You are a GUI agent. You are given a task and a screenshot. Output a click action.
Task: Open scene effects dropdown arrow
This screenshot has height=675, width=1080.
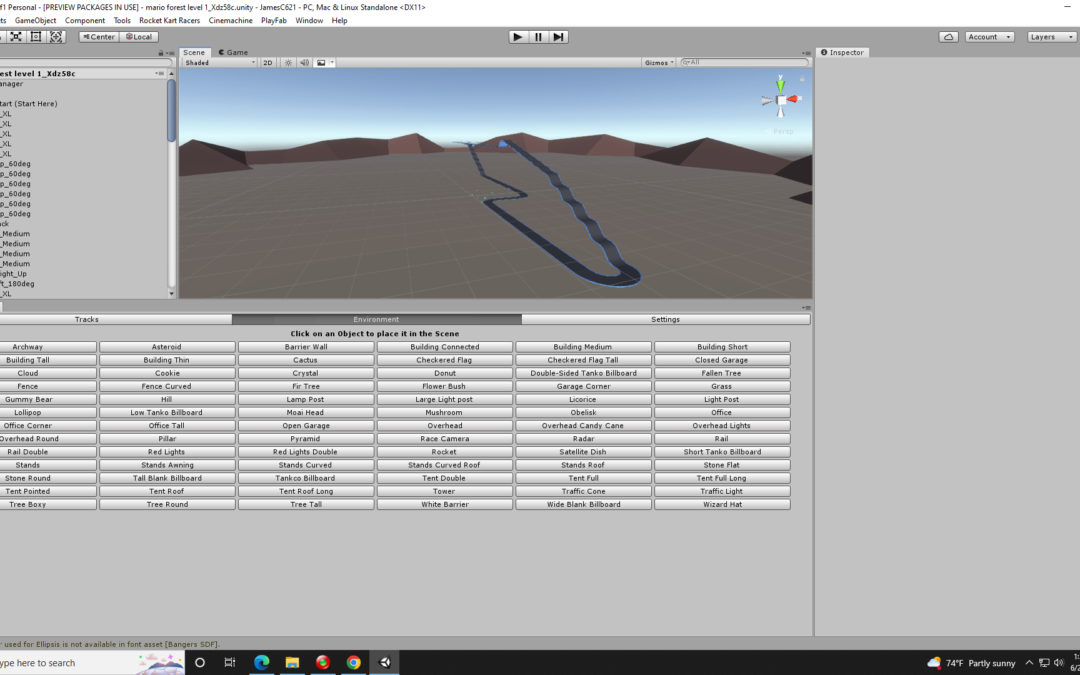point(332,63)
